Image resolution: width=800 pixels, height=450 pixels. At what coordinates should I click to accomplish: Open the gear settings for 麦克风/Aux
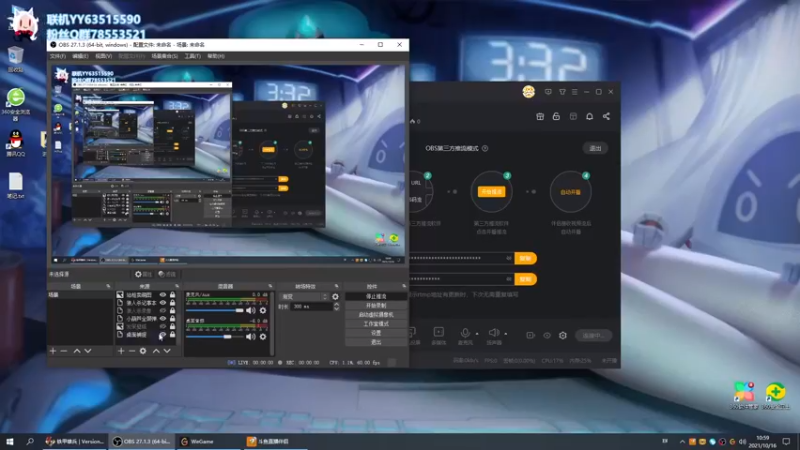[263, 310]
